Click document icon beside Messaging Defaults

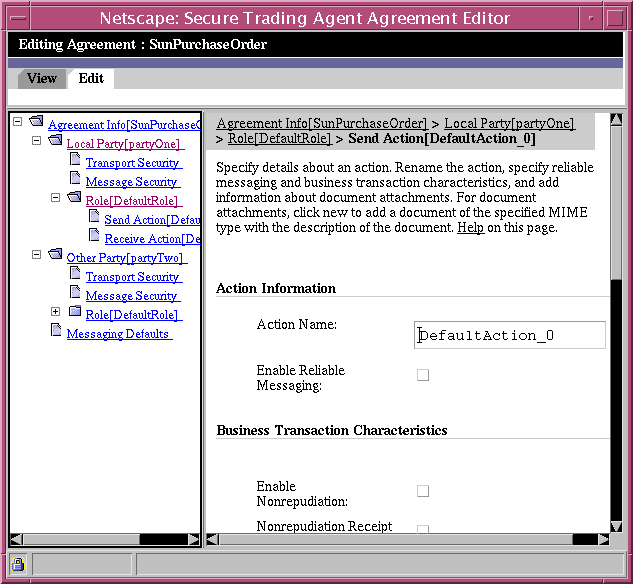pos(56,330)
